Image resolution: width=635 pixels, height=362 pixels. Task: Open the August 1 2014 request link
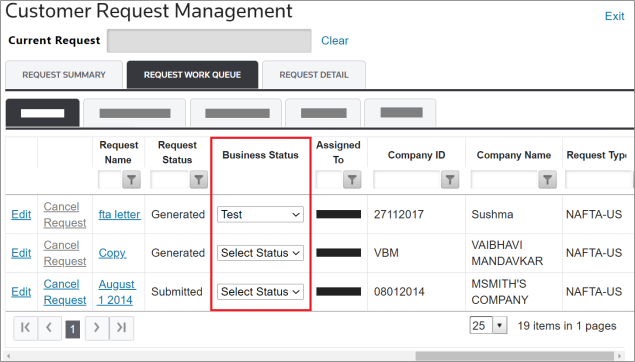click(x=117, y=292)
